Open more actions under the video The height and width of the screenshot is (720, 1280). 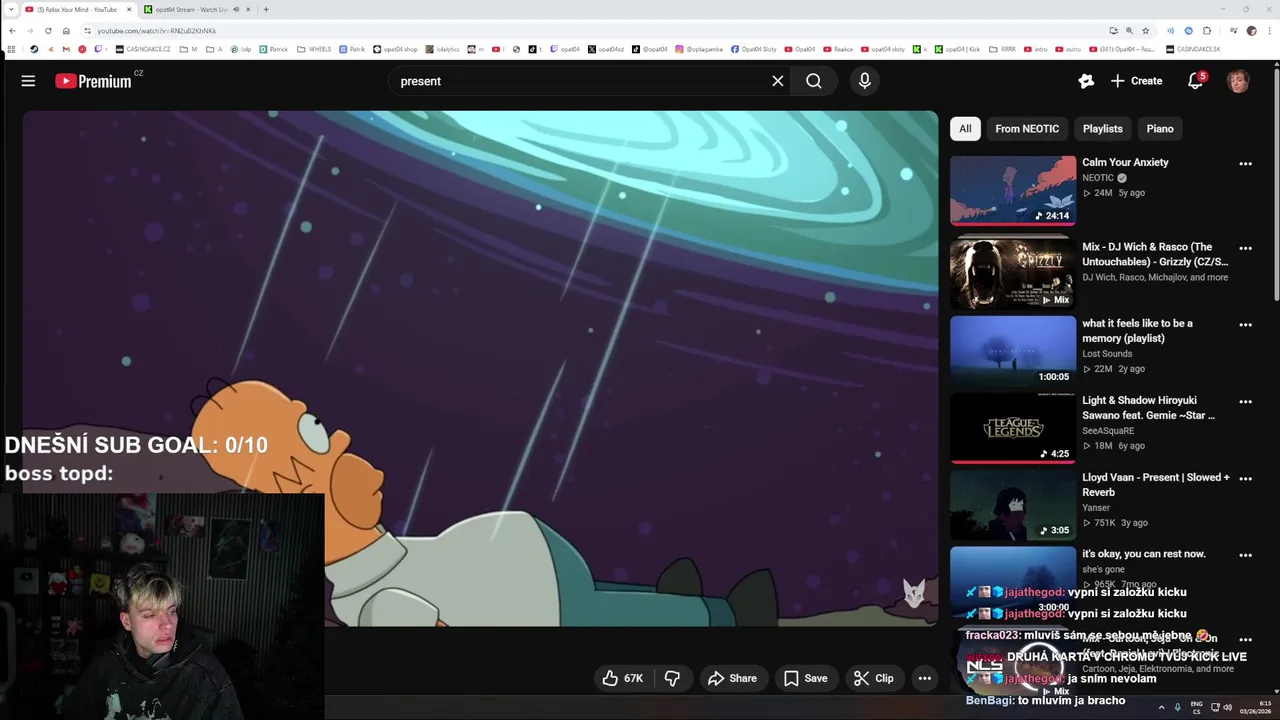(925, 678)
